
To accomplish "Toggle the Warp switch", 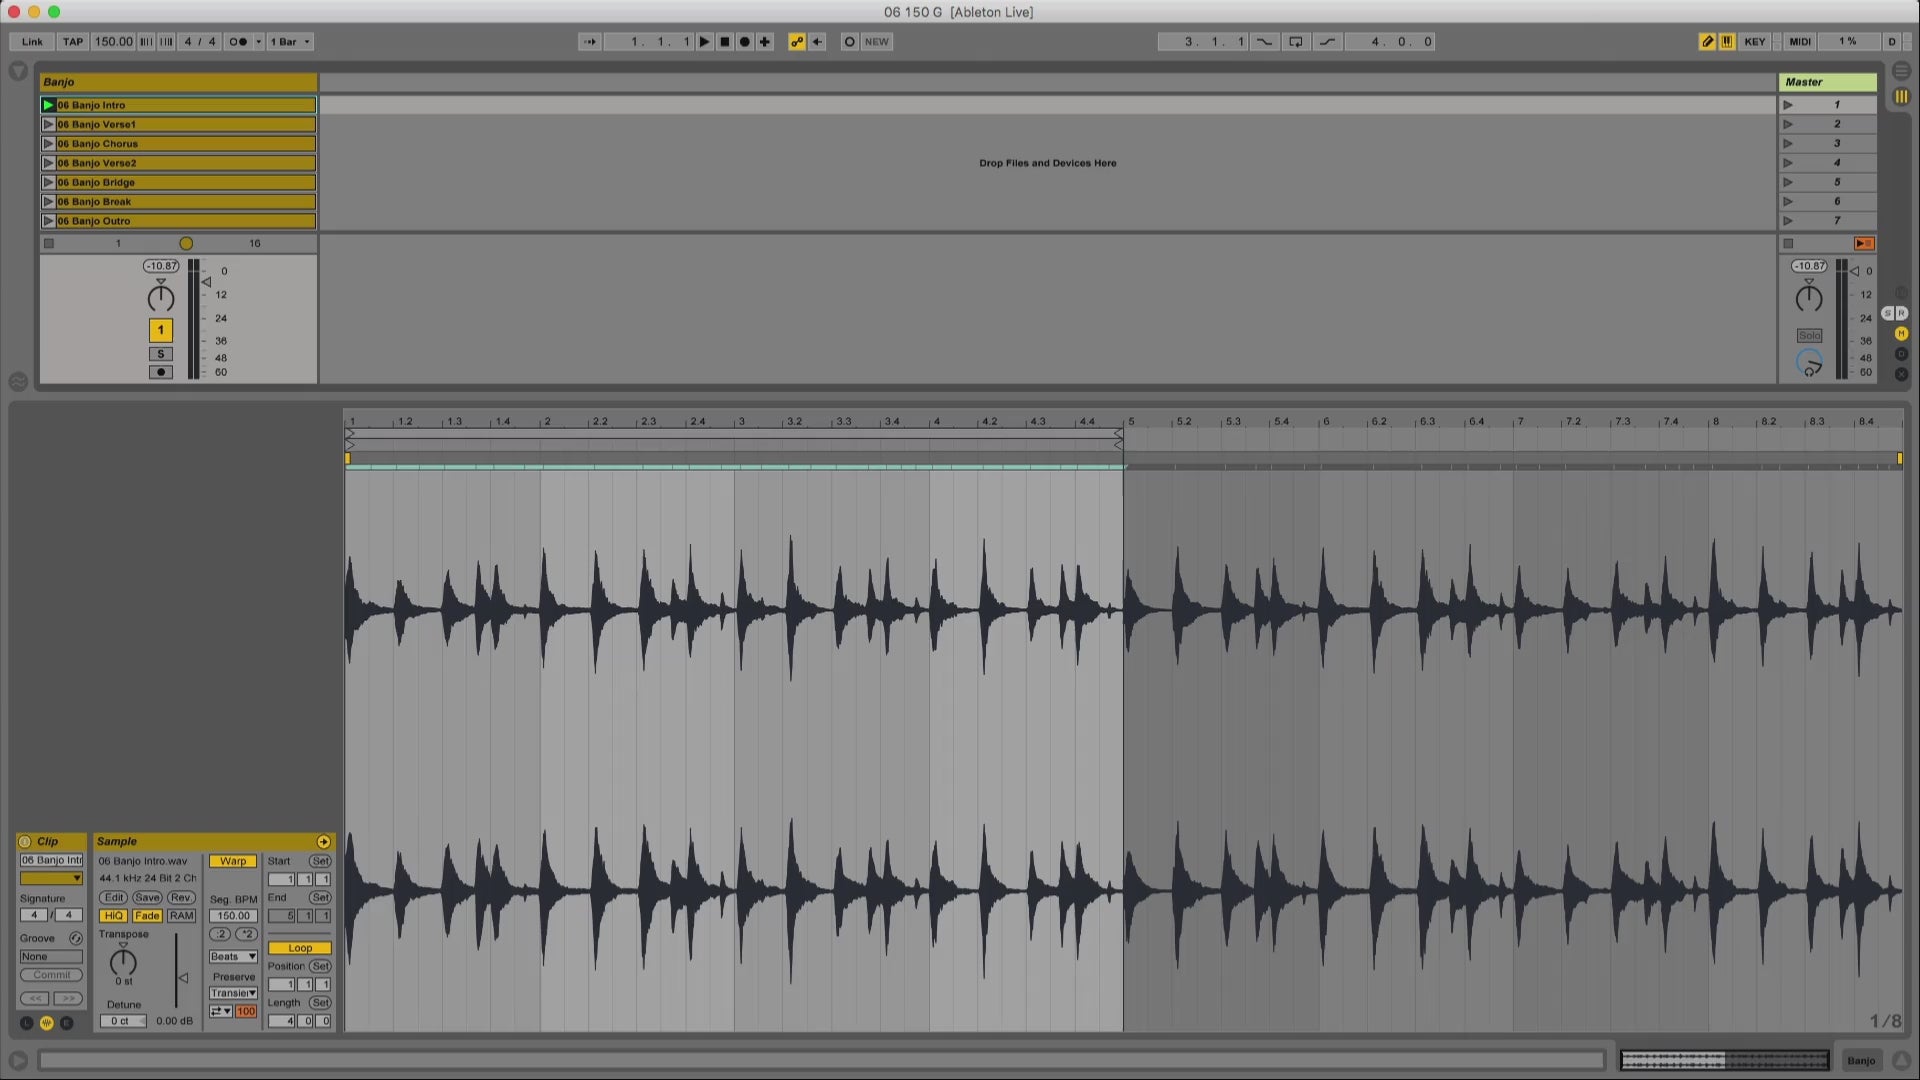I will 233,861.
